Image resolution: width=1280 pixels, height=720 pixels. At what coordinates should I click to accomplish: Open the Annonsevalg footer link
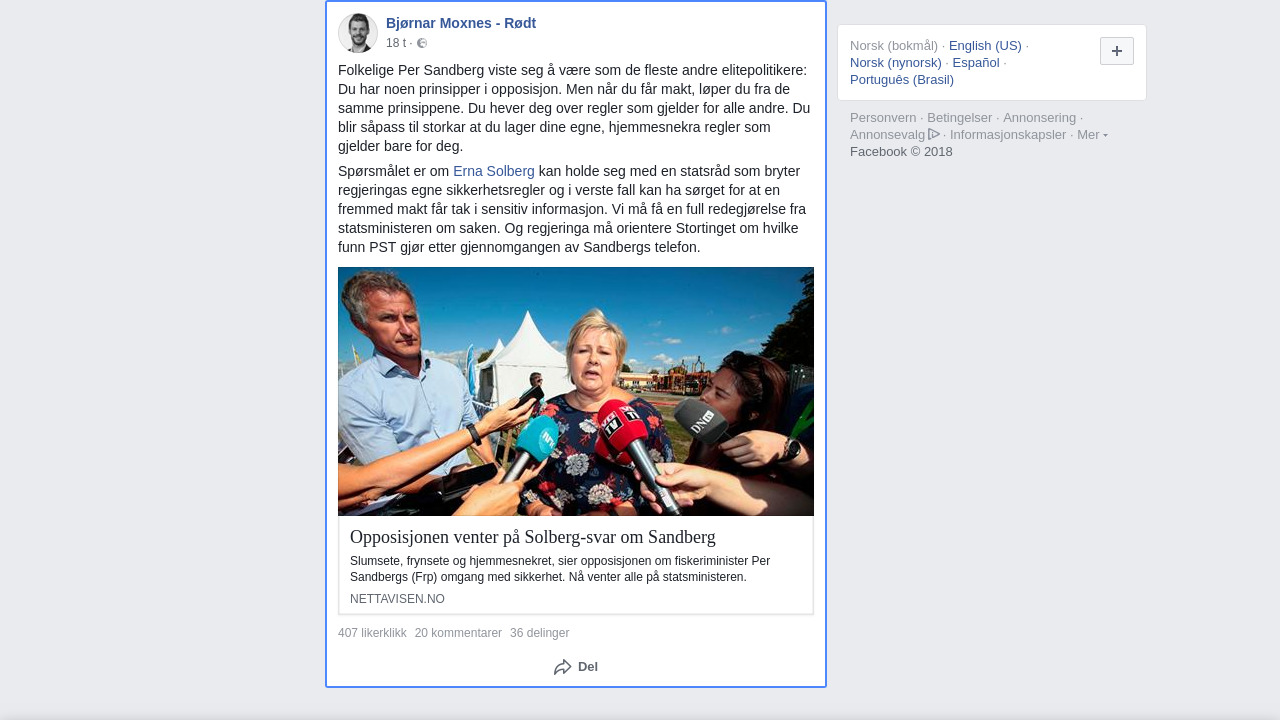coord(887,134)
